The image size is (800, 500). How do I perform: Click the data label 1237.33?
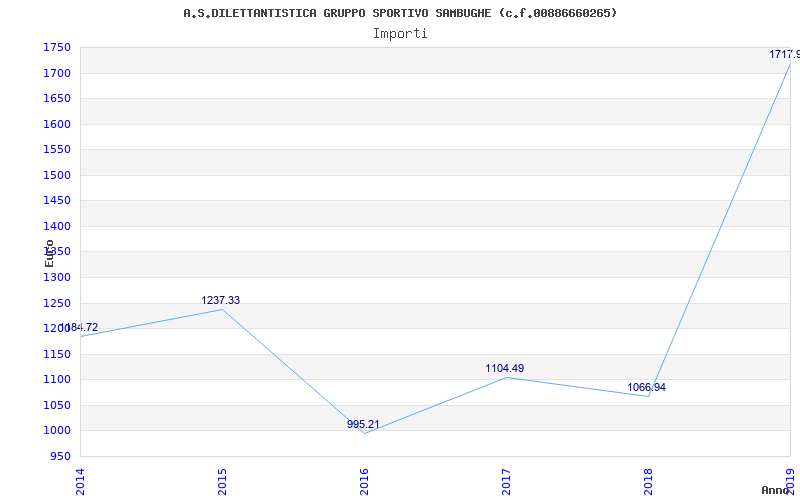(x=220, y=301)
